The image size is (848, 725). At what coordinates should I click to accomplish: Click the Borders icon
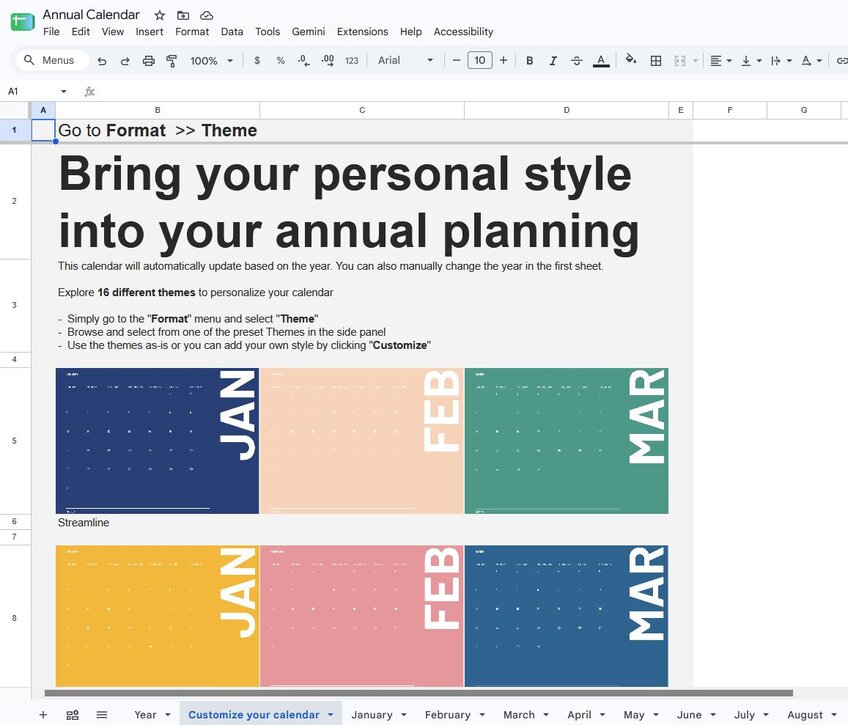(x=655, y=61)
